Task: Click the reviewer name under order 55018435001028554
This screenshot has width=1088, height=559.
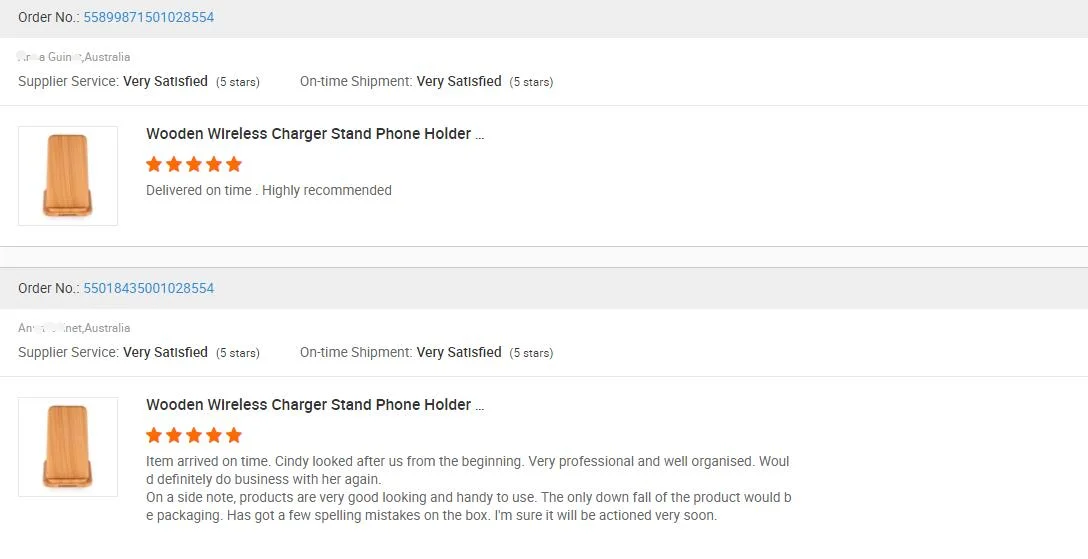Action: (x=74, y=328)
